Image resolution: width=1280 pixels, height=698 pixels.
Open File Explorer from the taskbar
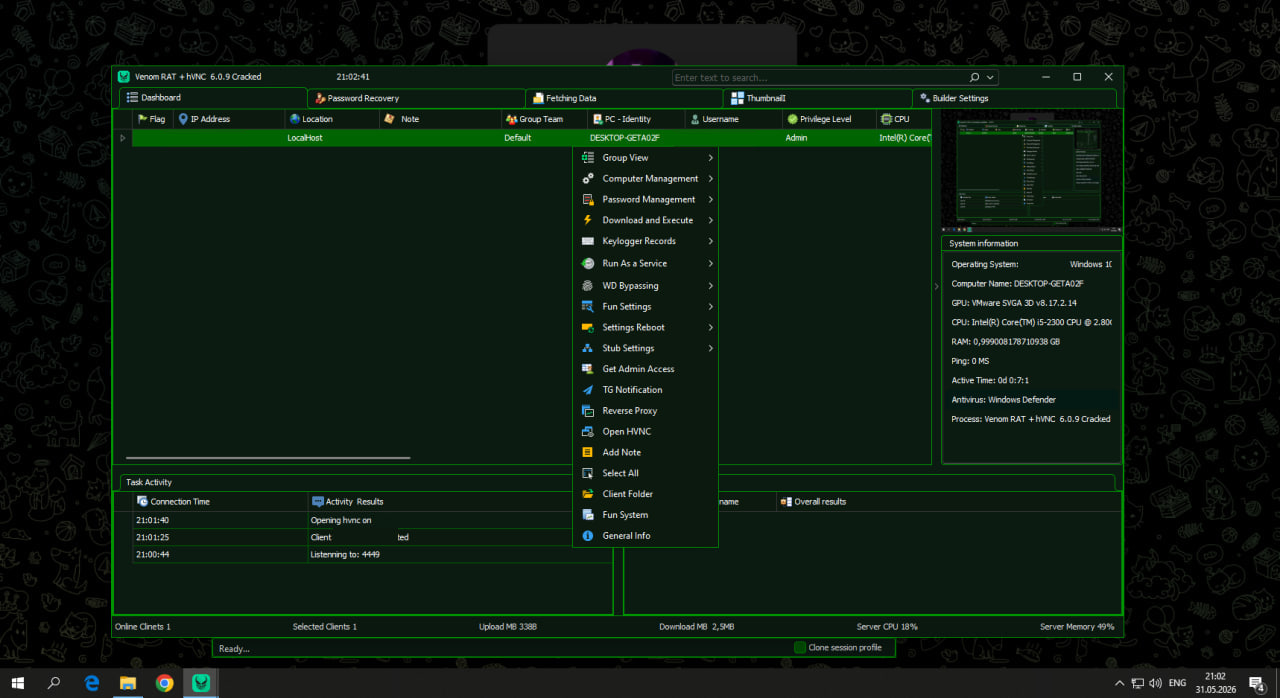128,683
